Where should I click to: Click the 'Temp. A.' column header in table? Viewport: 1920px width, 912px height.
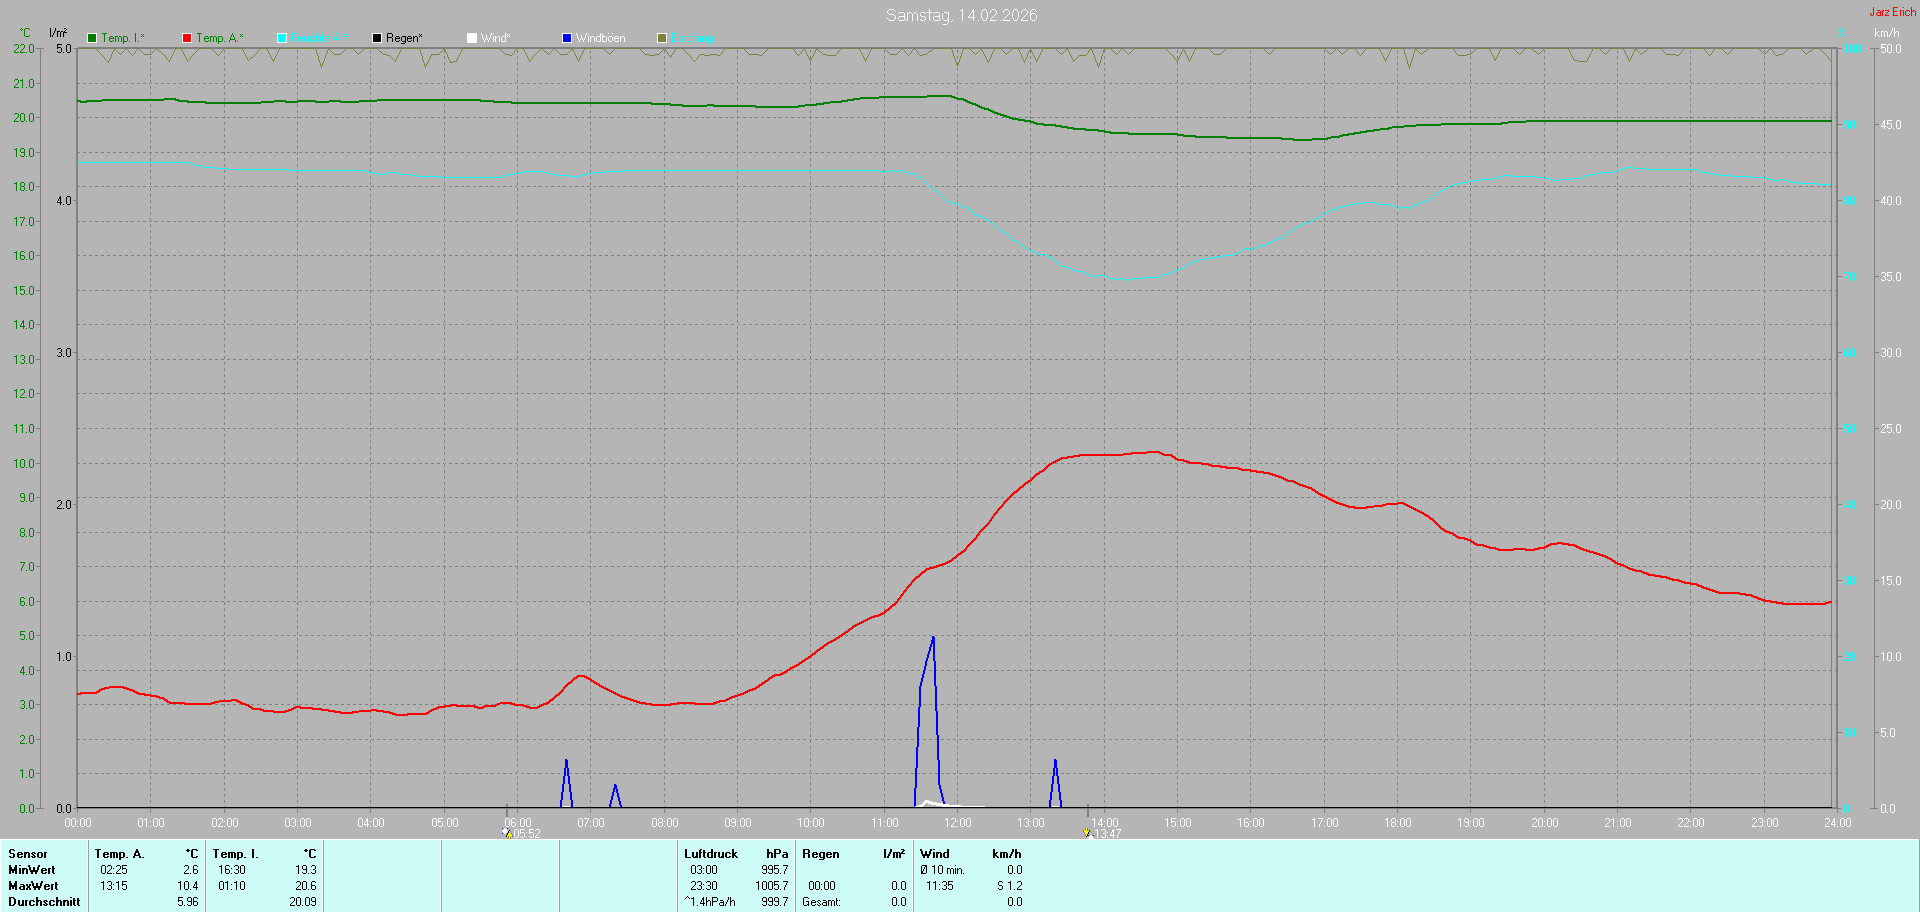click(119, 854)
